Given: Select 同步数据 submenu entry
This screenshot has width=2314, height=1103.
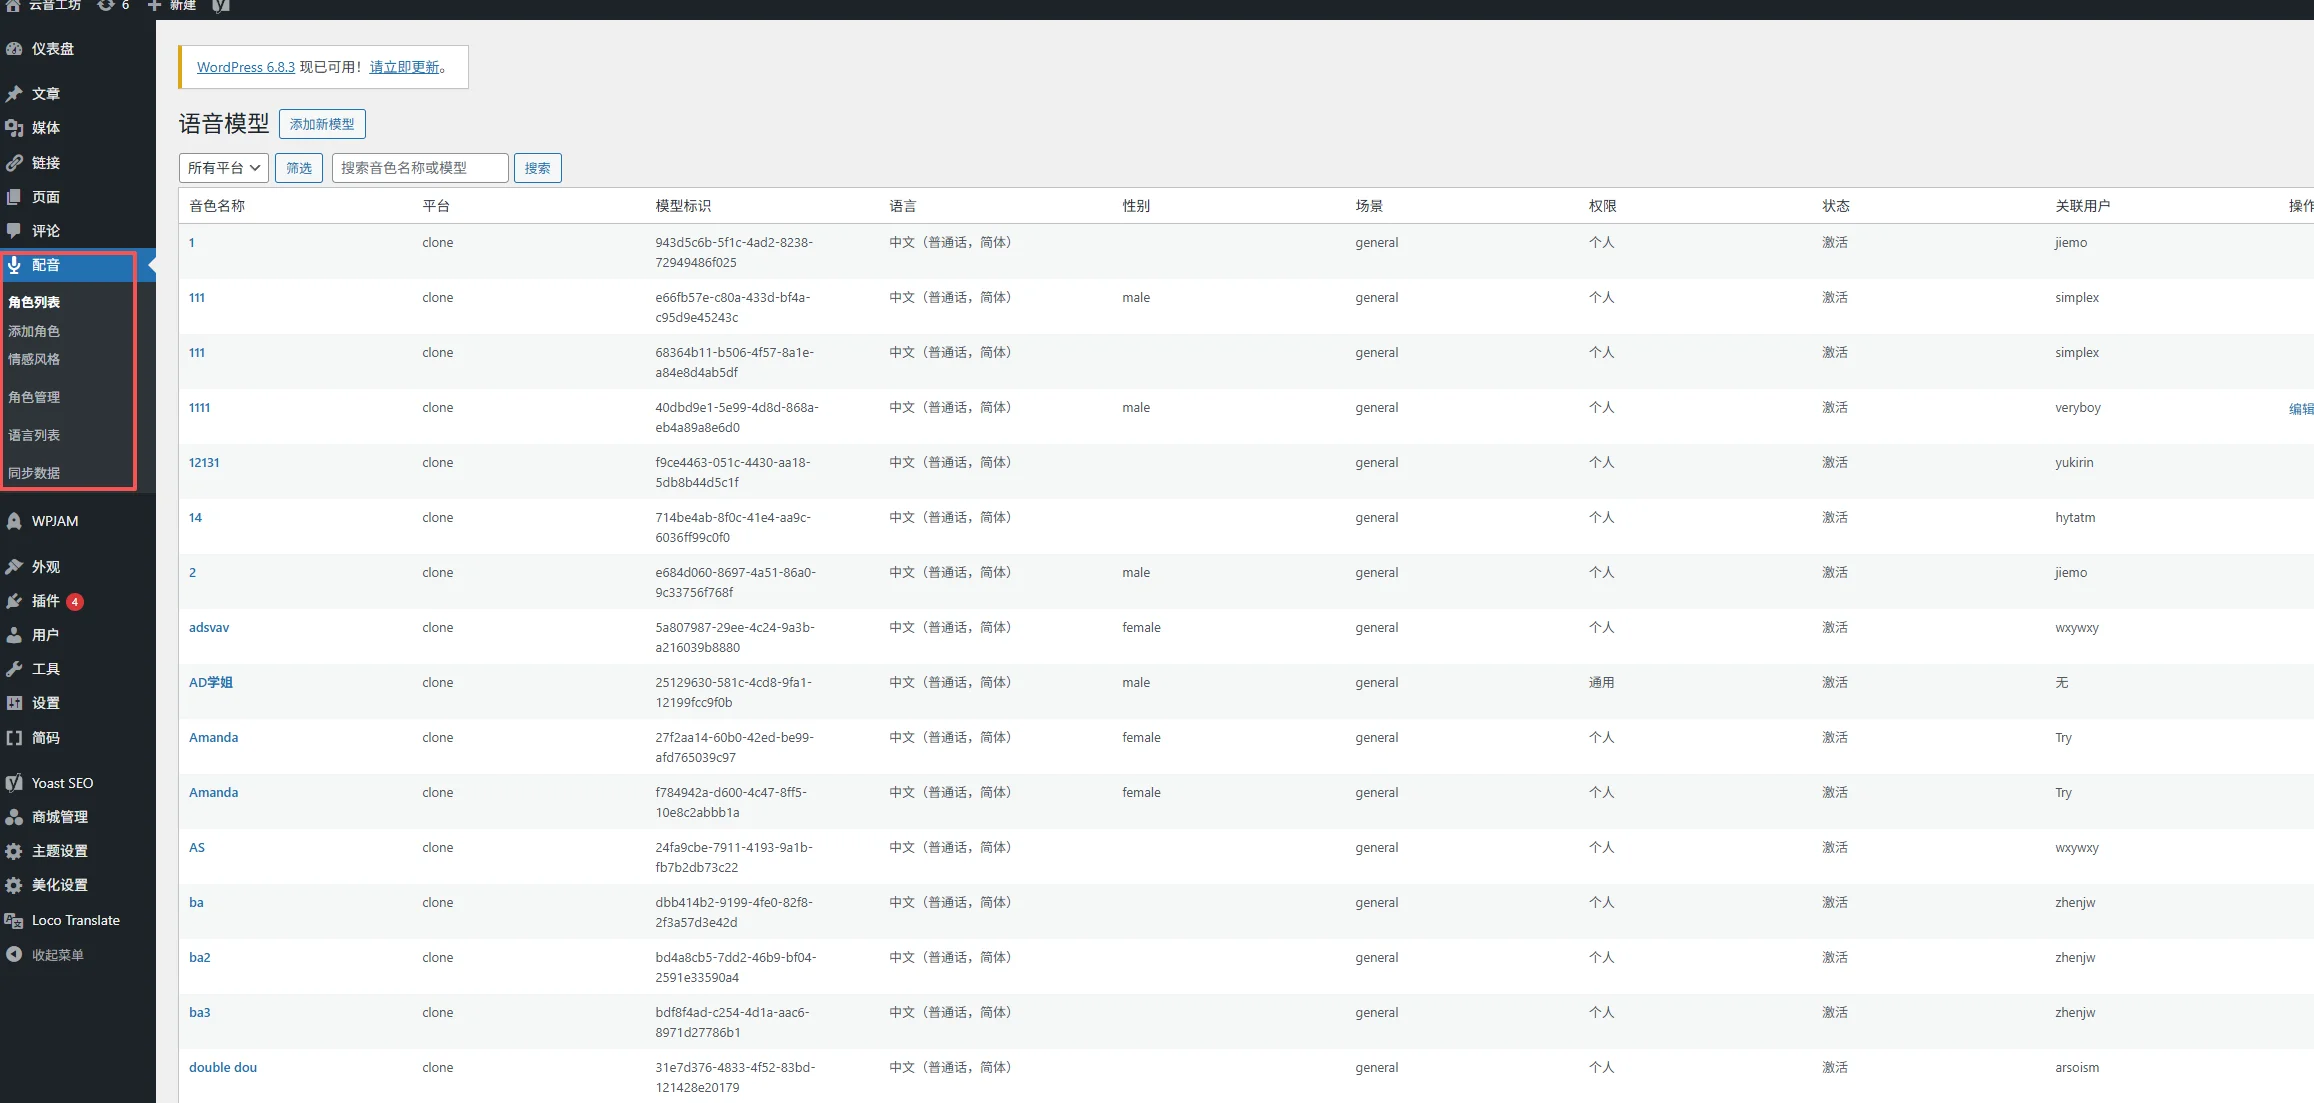Looking at the screenshot, I should (x=34, y=473).
